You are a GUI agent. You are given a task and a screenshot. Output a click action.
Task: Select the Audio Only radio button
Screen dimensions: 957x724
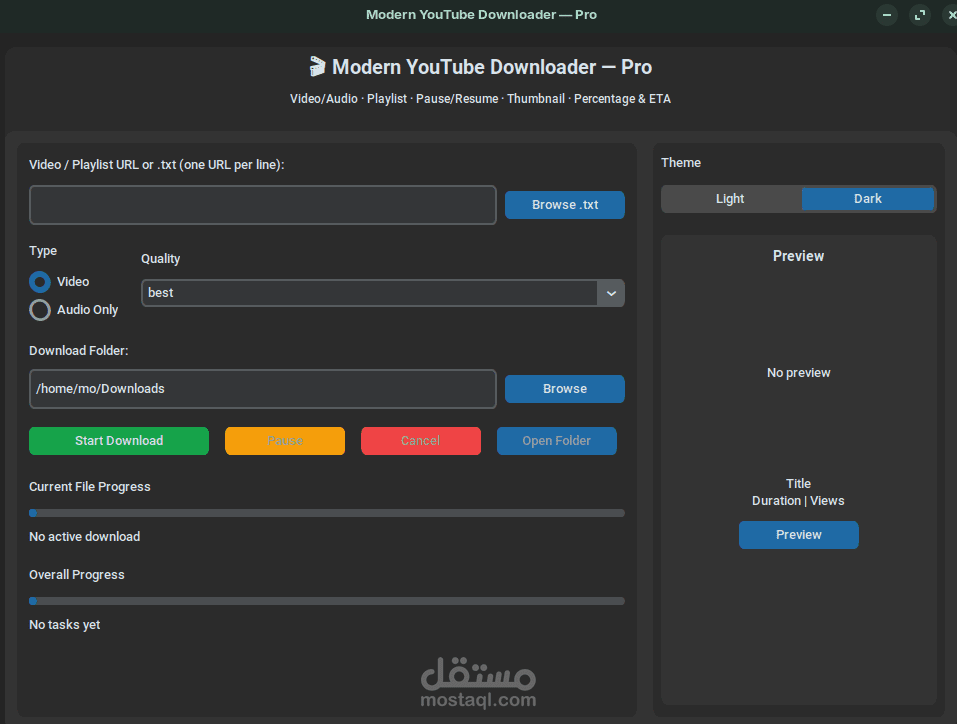40,310
